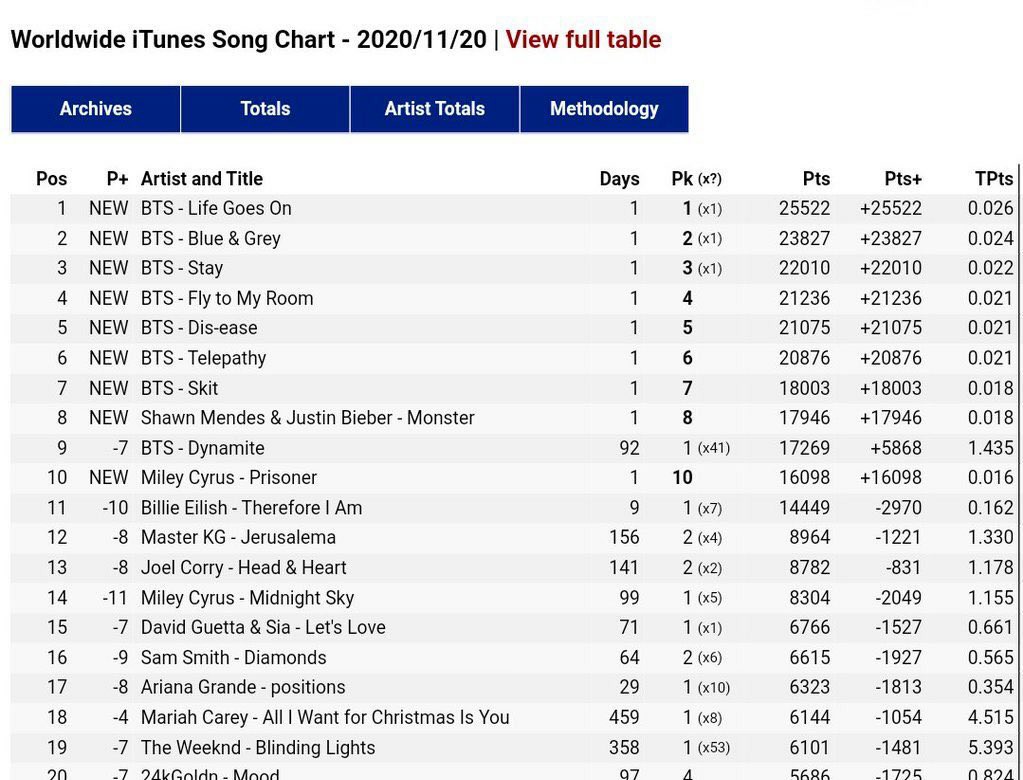Image resolution: width=1023 pixels, height=780 pixels.
Task: Click BTS - Blue & Grey entry
Action: 211,239
